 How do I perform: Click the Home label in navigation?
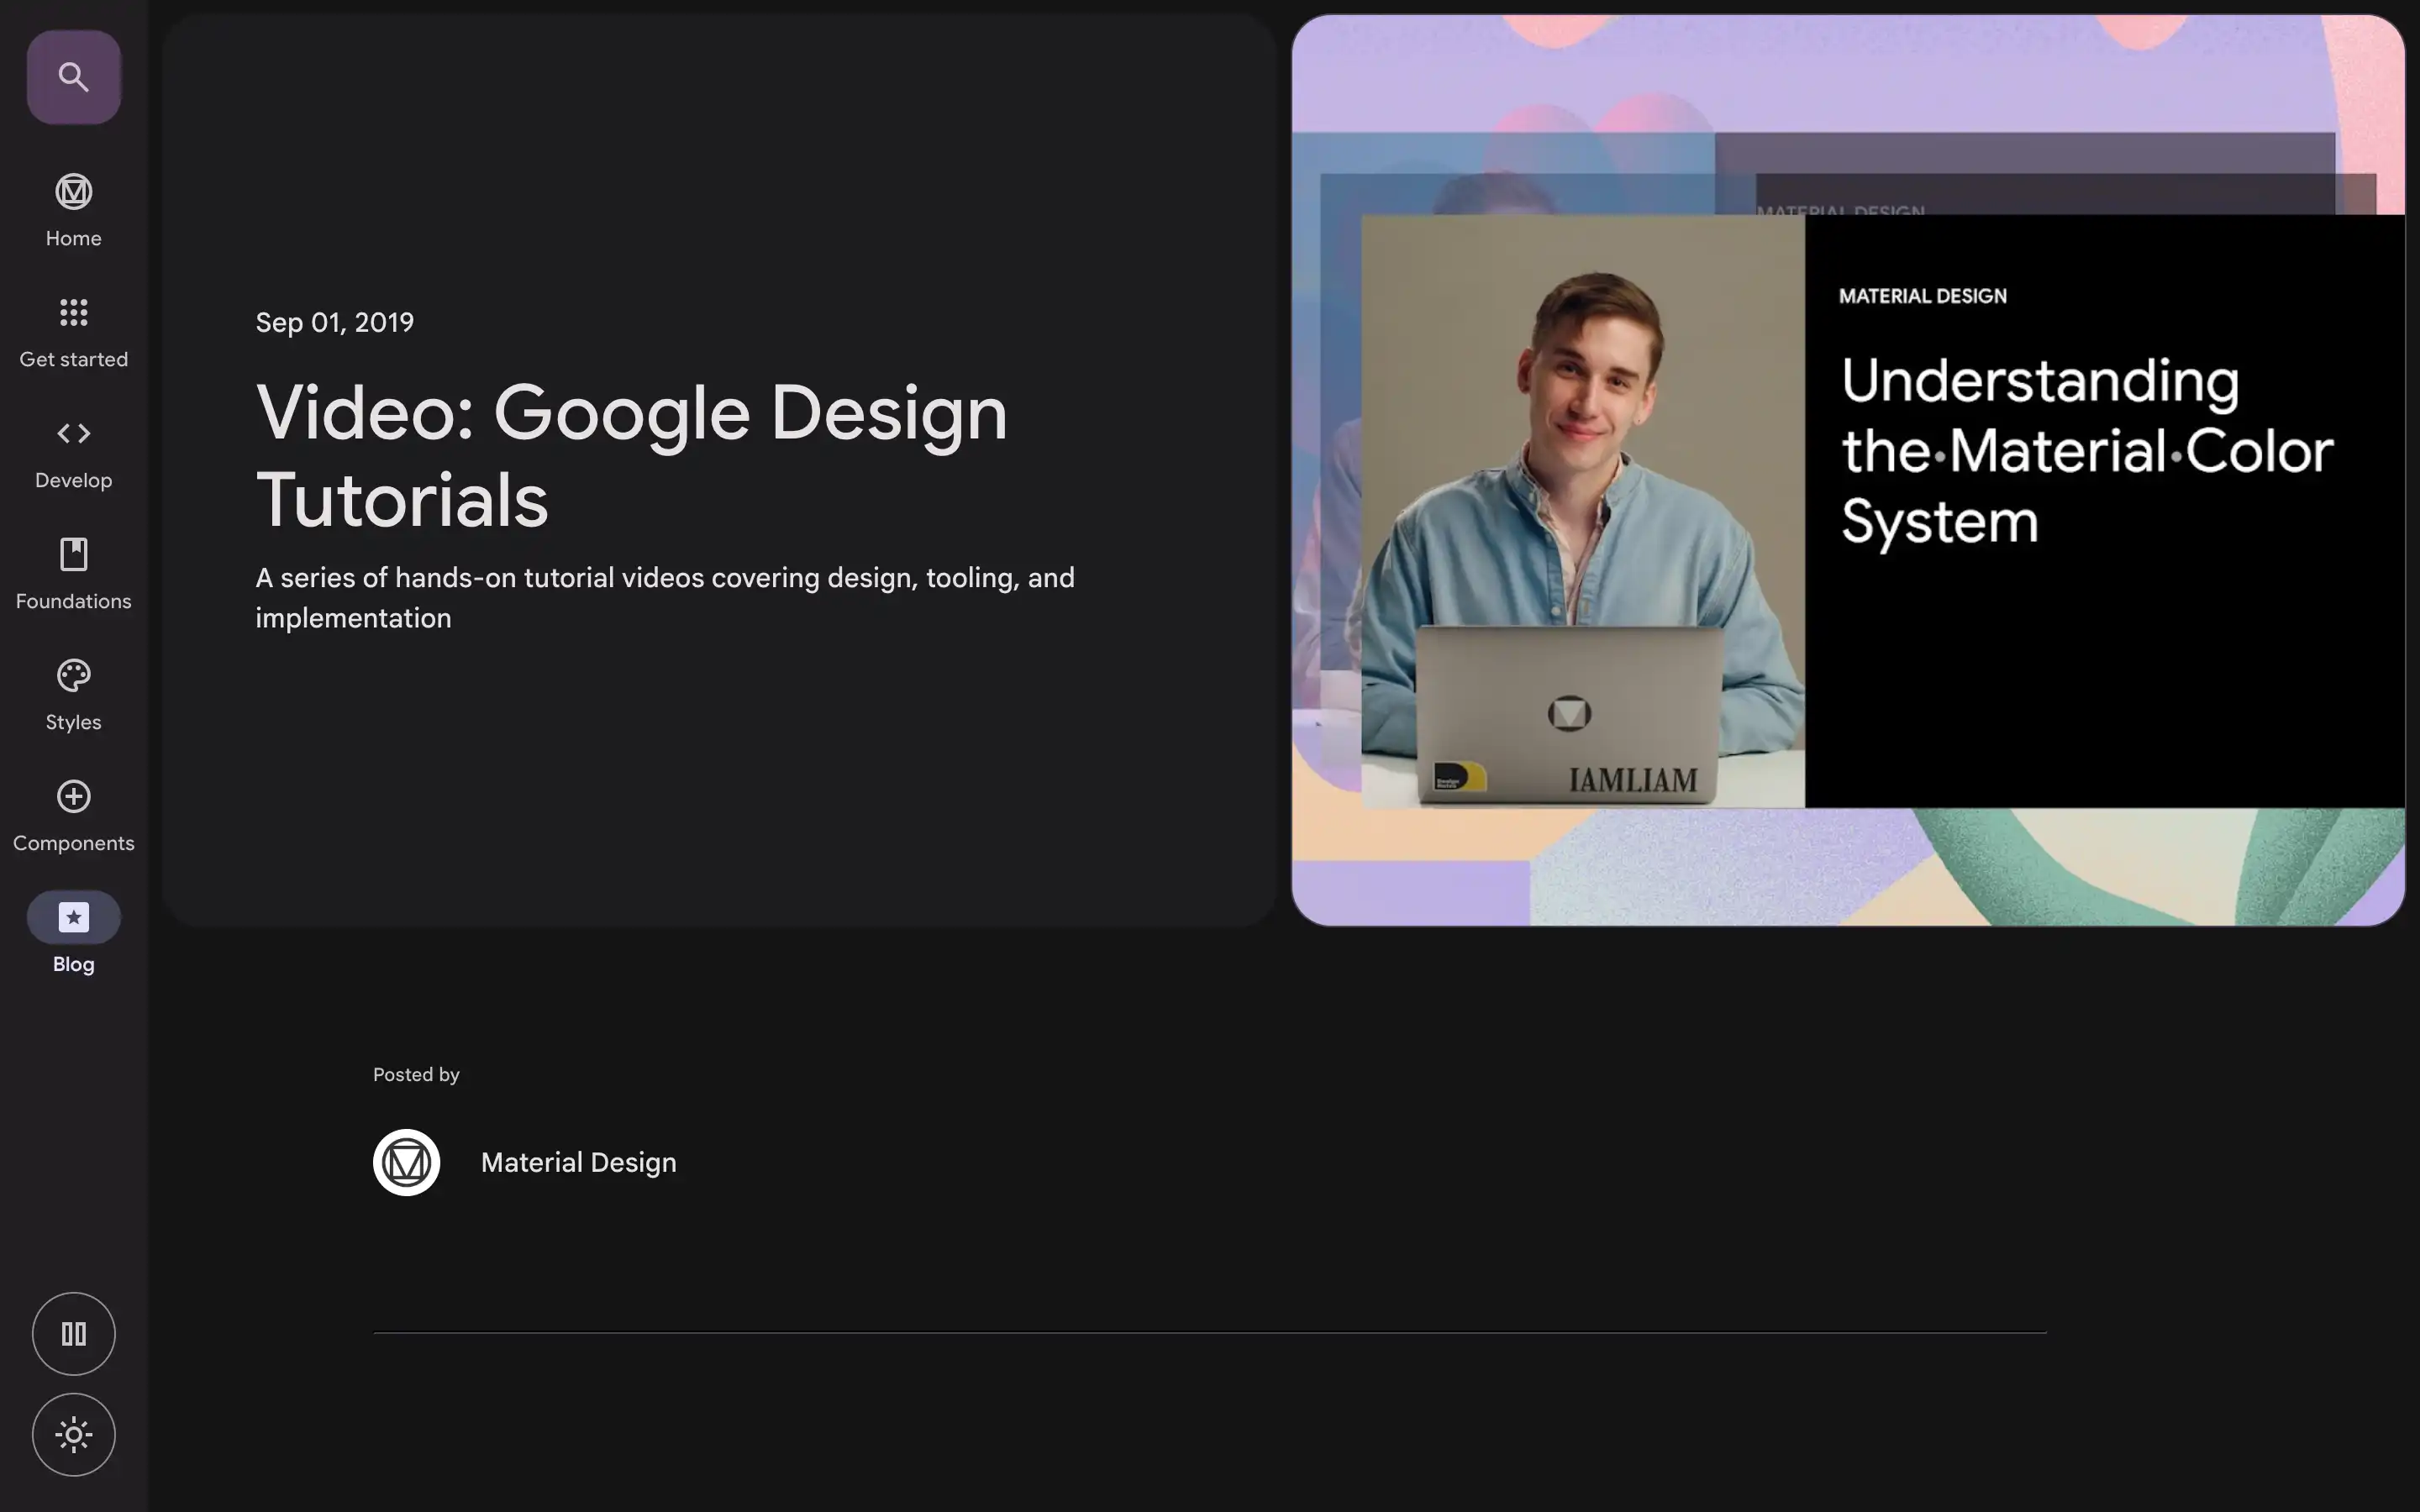click(x=74, y=238)
